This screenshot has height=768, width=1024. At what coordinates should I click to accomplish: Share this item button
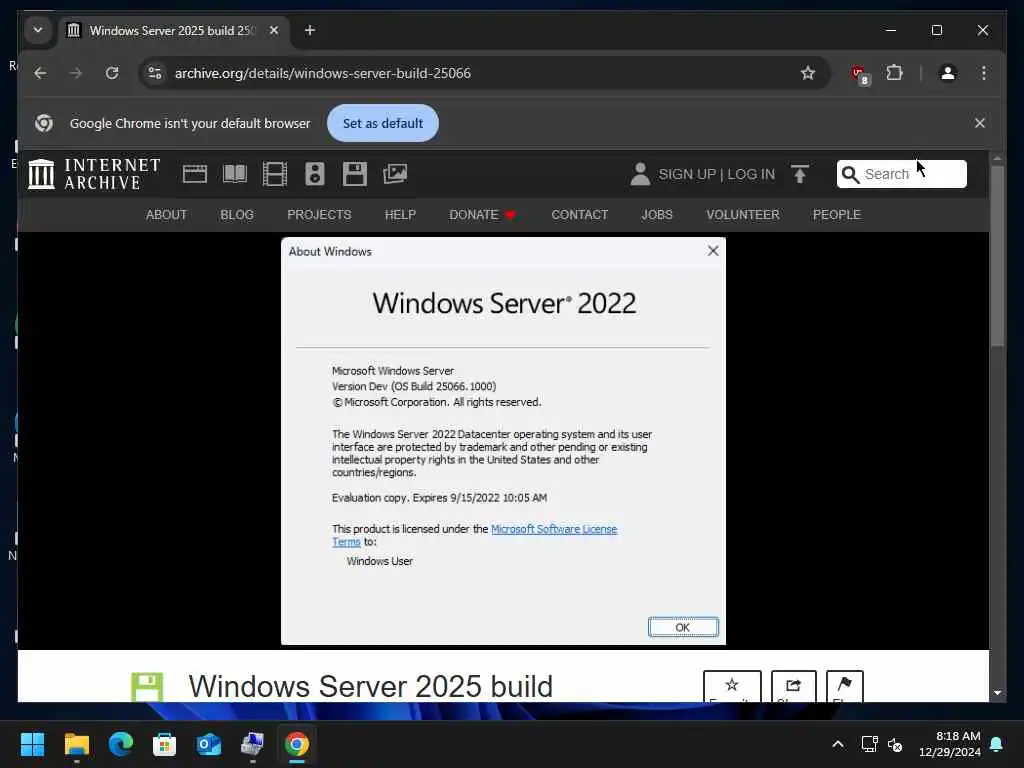793,686
